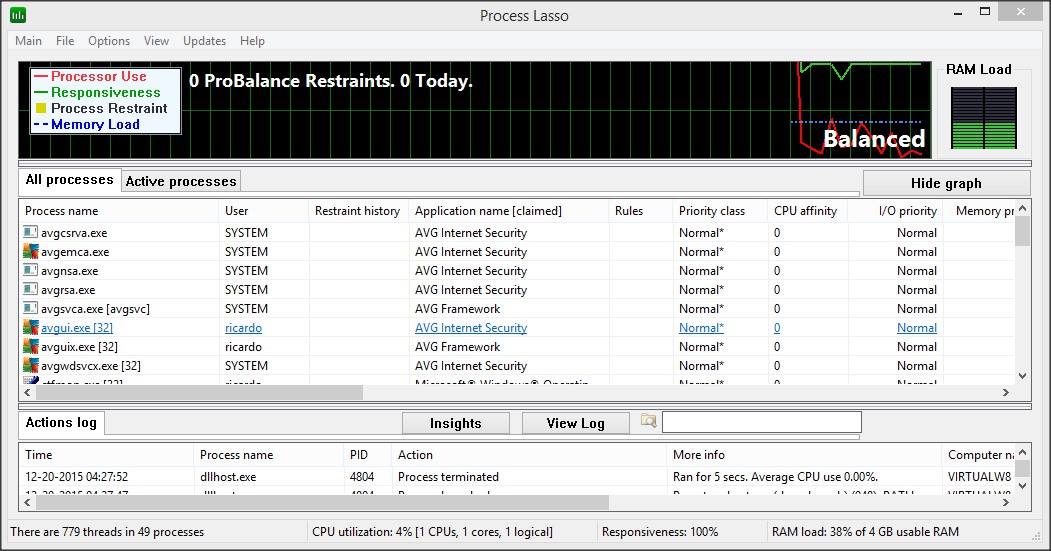Screen dimensions: 1051x551
Task: Click the avgnsa.exe process icon
Action: click(31, 271)
